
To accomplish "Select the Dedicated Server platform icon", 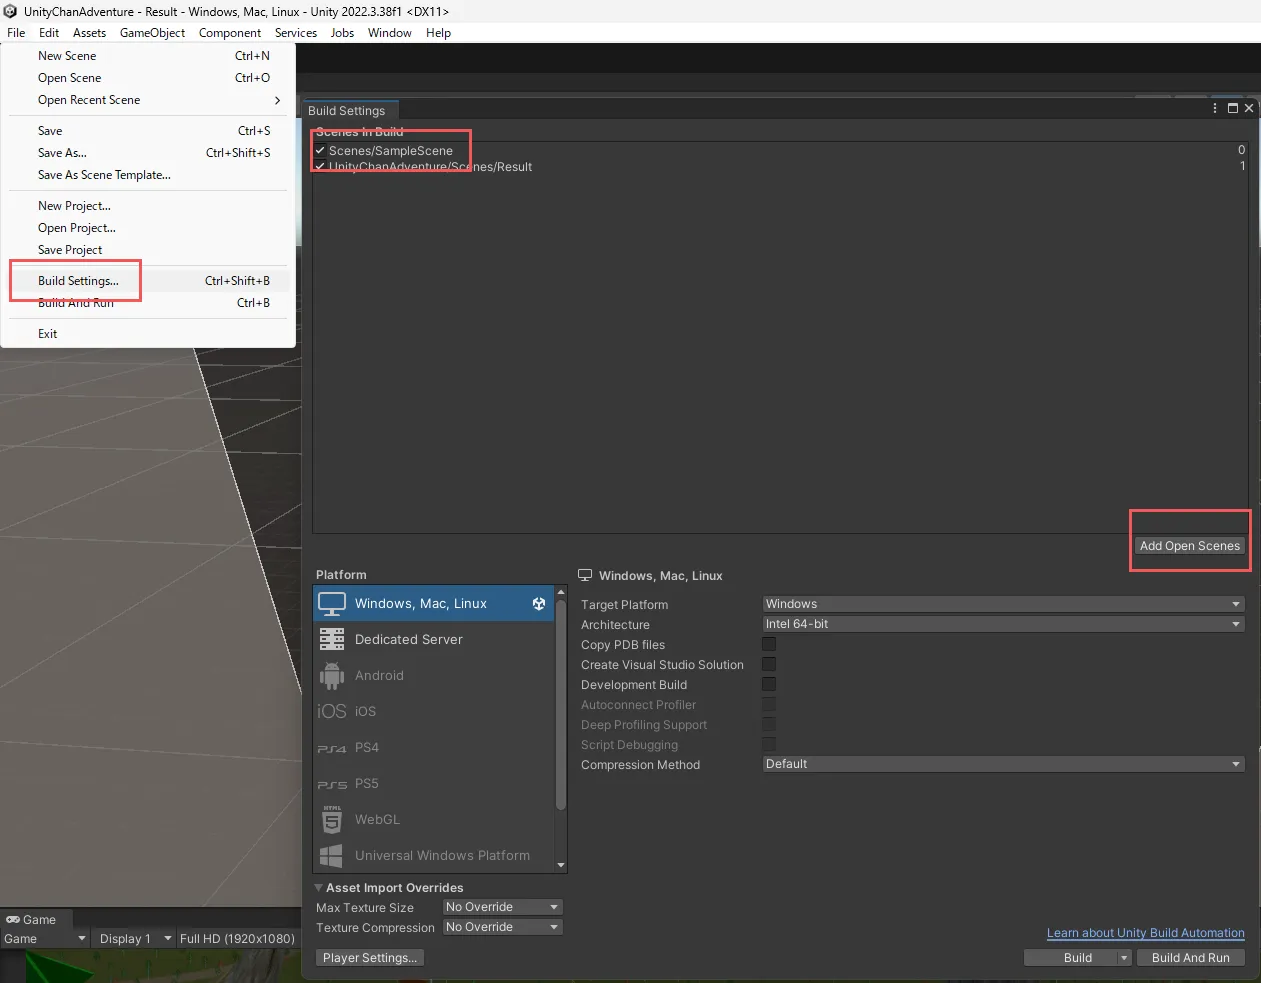I will tap(332, 640).
